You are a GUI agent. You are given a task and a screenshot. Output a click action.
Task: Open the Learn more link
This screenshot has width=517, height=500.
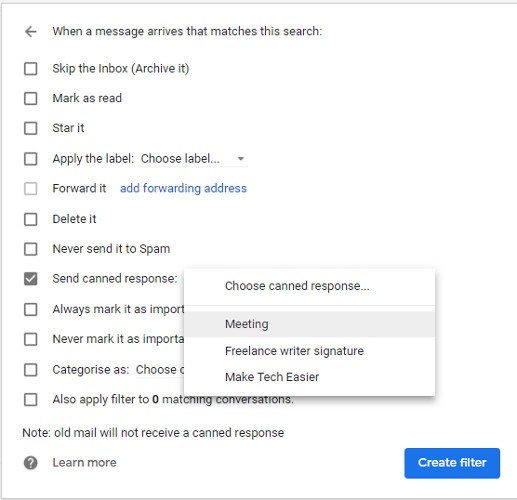(x=84, y=463)
